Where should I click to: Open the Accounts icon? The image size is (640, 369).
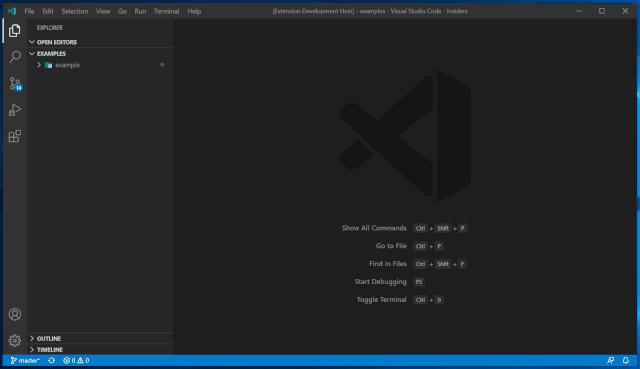pos(15,314)
